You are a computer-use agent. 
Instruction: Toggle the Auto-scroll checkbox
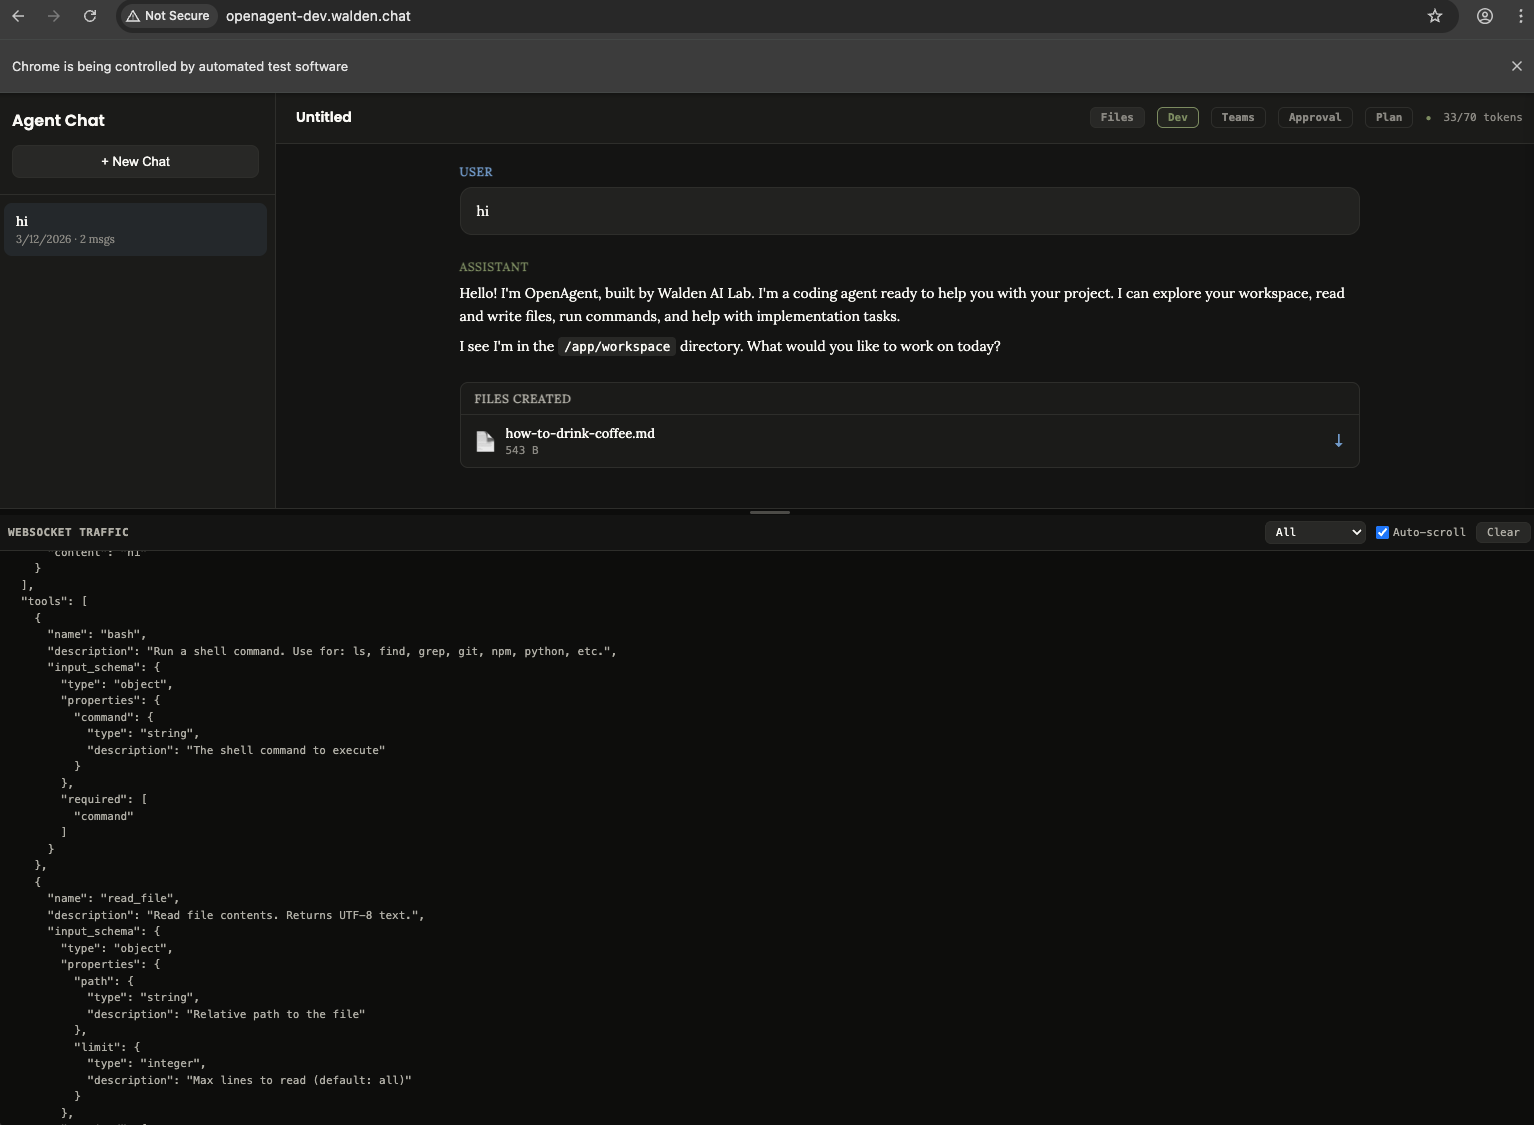click(x=1383, y=532)
